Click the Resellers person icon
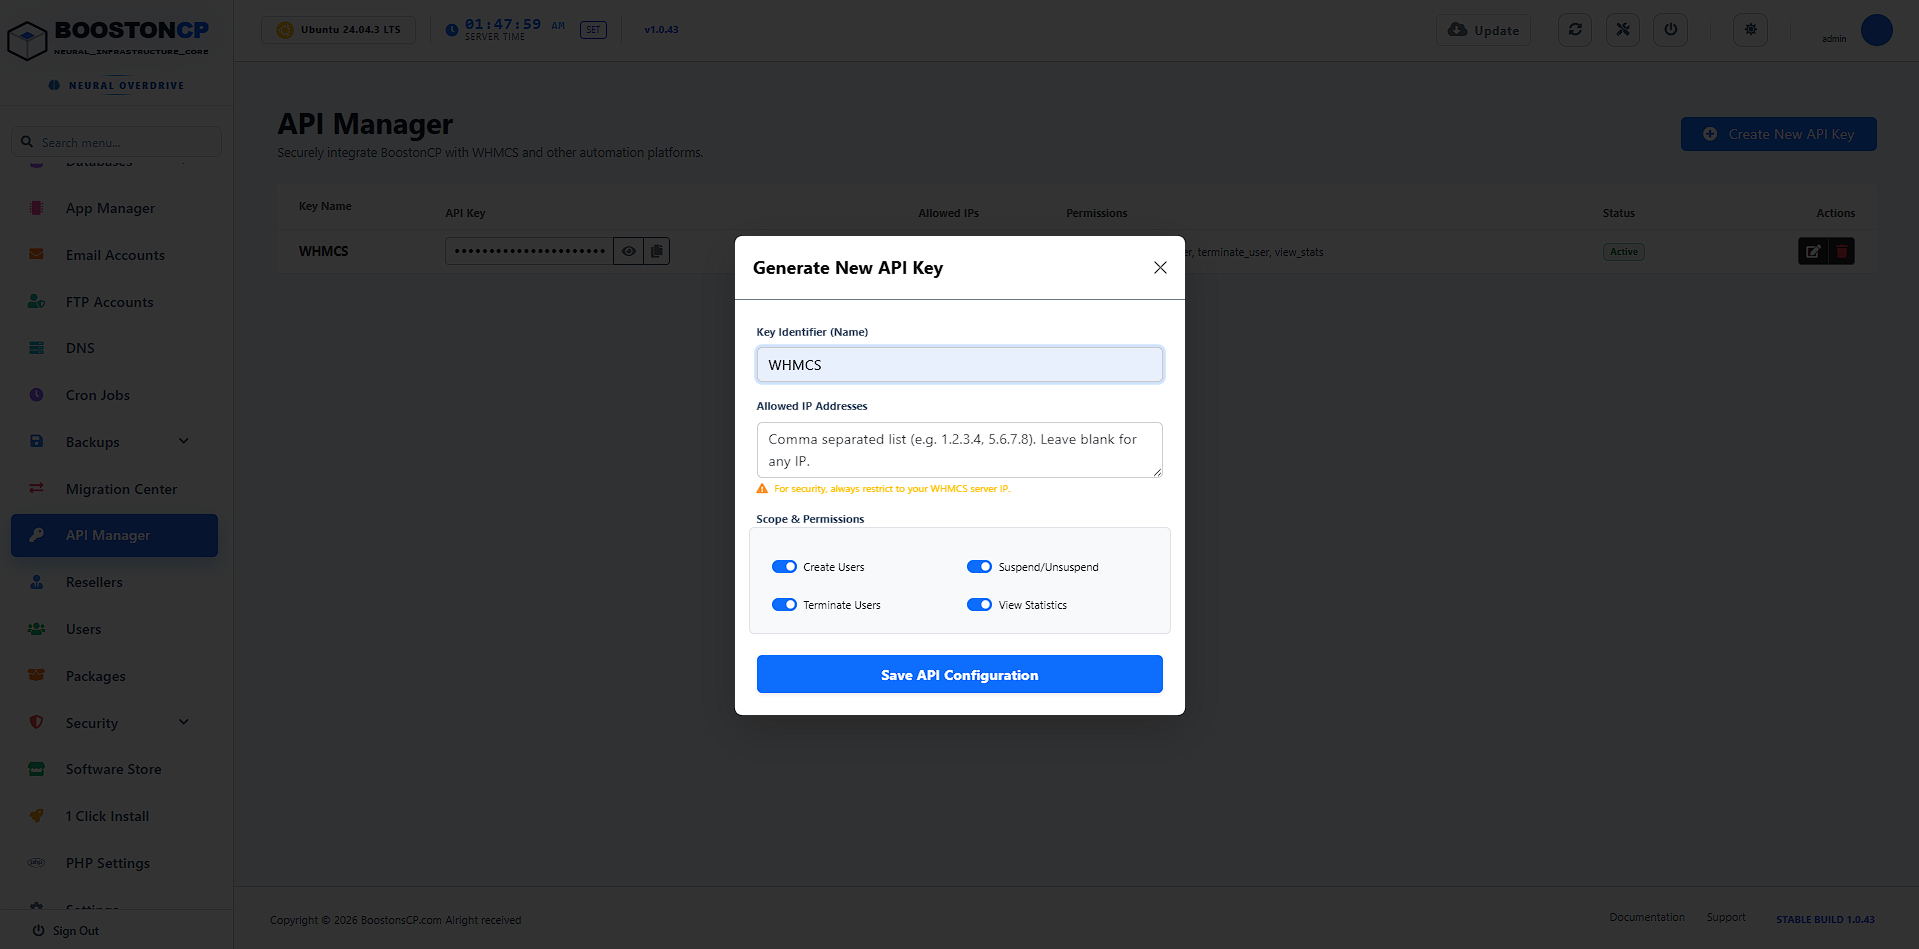This screenshot has width=1919, height=949. [36, 582]
